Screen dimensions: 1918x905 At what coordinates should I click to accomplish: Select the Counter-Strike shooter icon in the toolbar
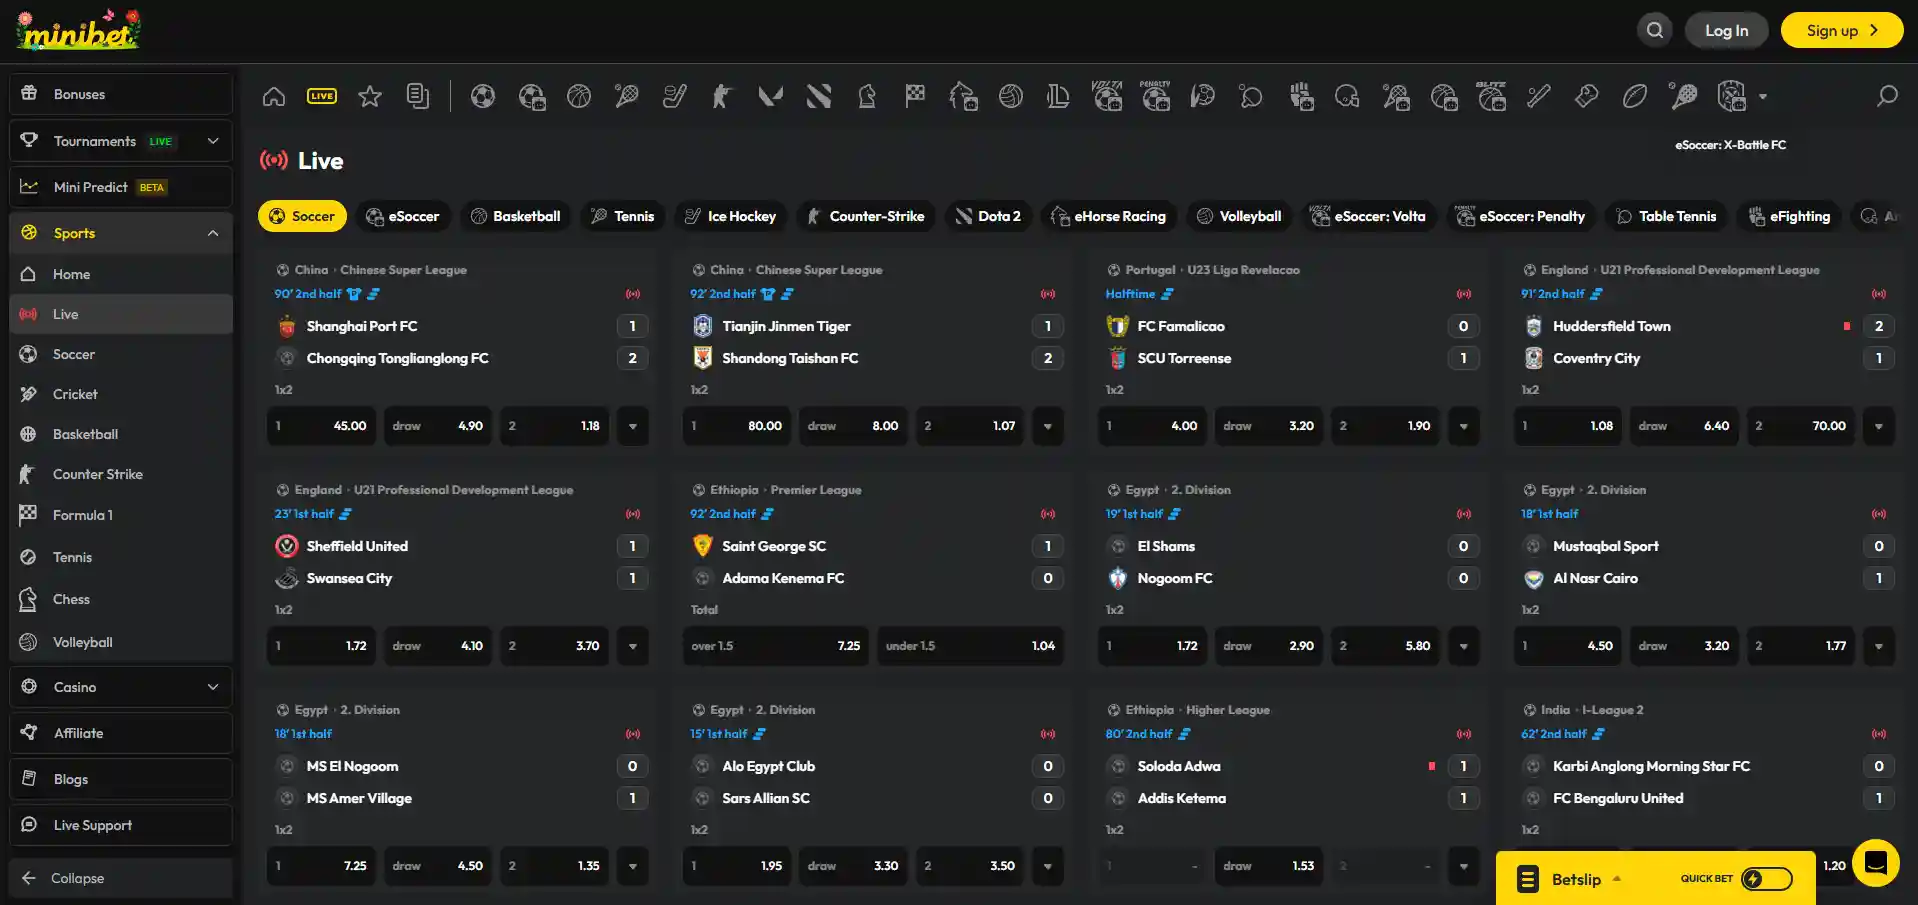(x=722, y=96)
